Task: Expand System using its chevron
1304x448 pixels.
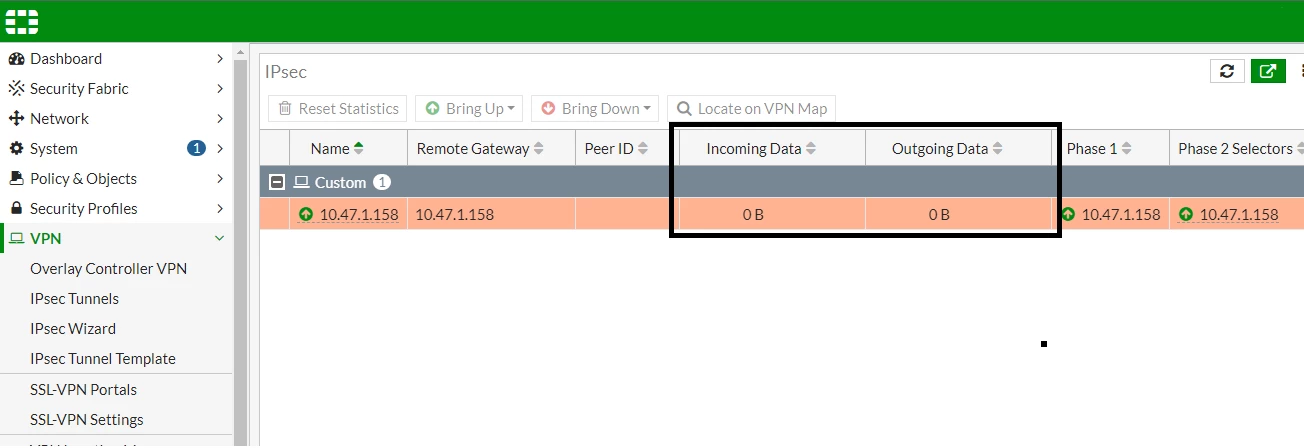Action: click(219, 149)
